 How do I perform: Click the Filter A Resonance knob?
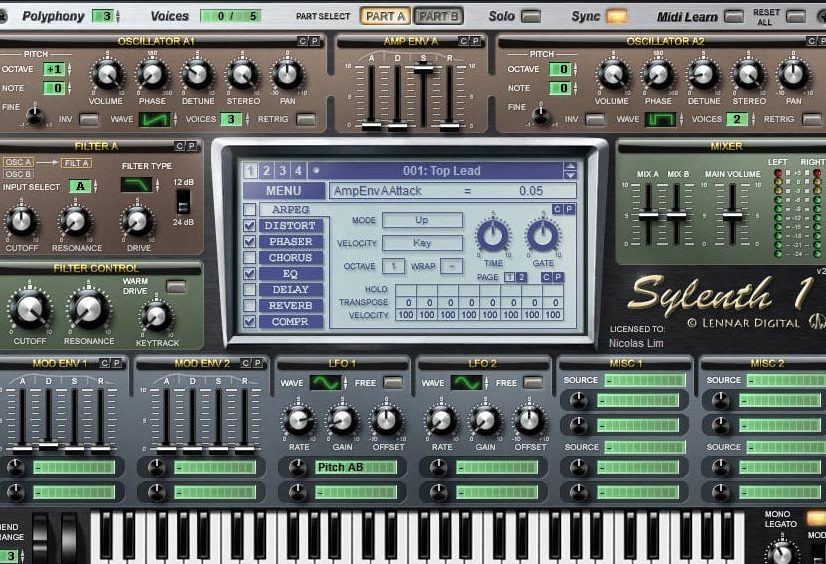pyautogui.click(x=75, y=221)
